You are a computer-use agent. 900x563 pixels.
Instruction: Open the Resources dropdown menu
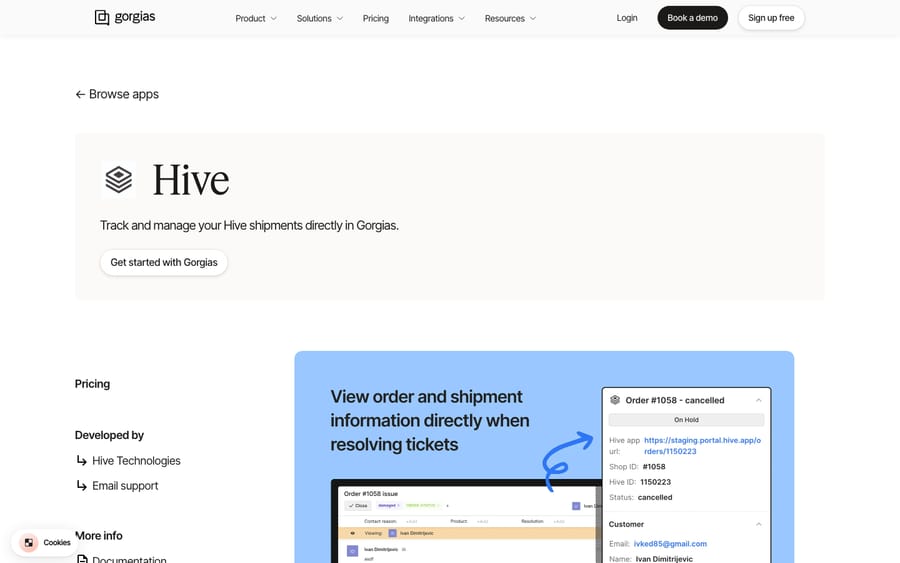click(x=510, y=18)
